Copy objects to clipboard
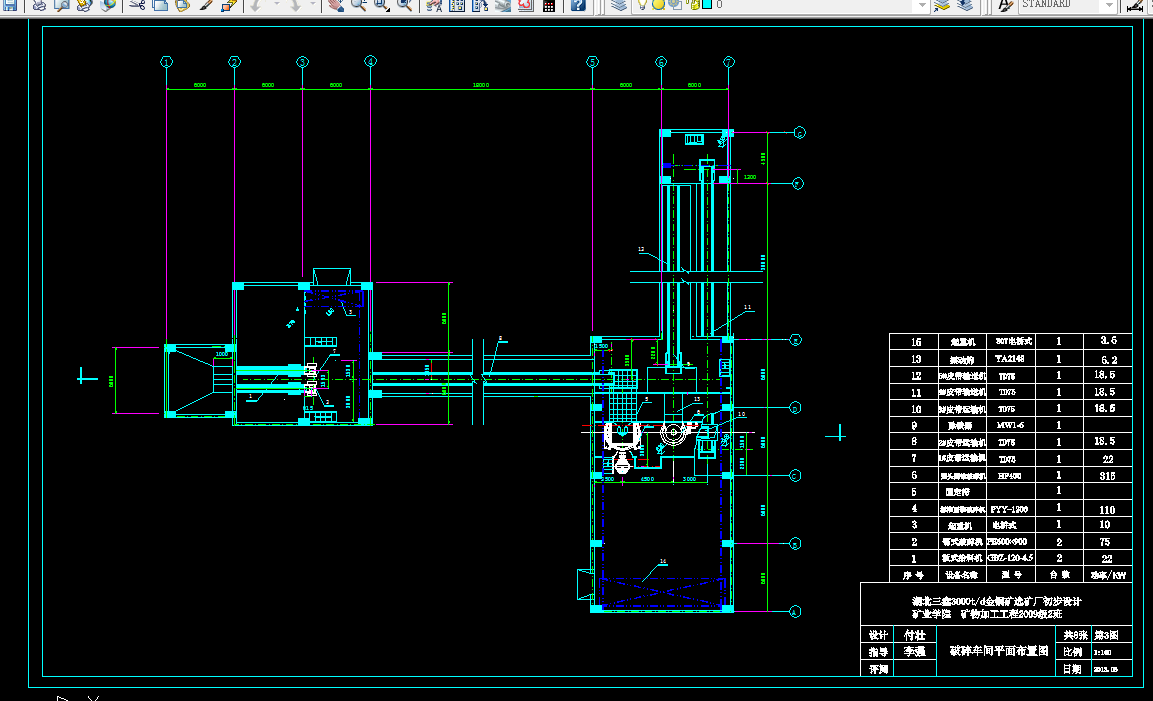 click(160, 5)
